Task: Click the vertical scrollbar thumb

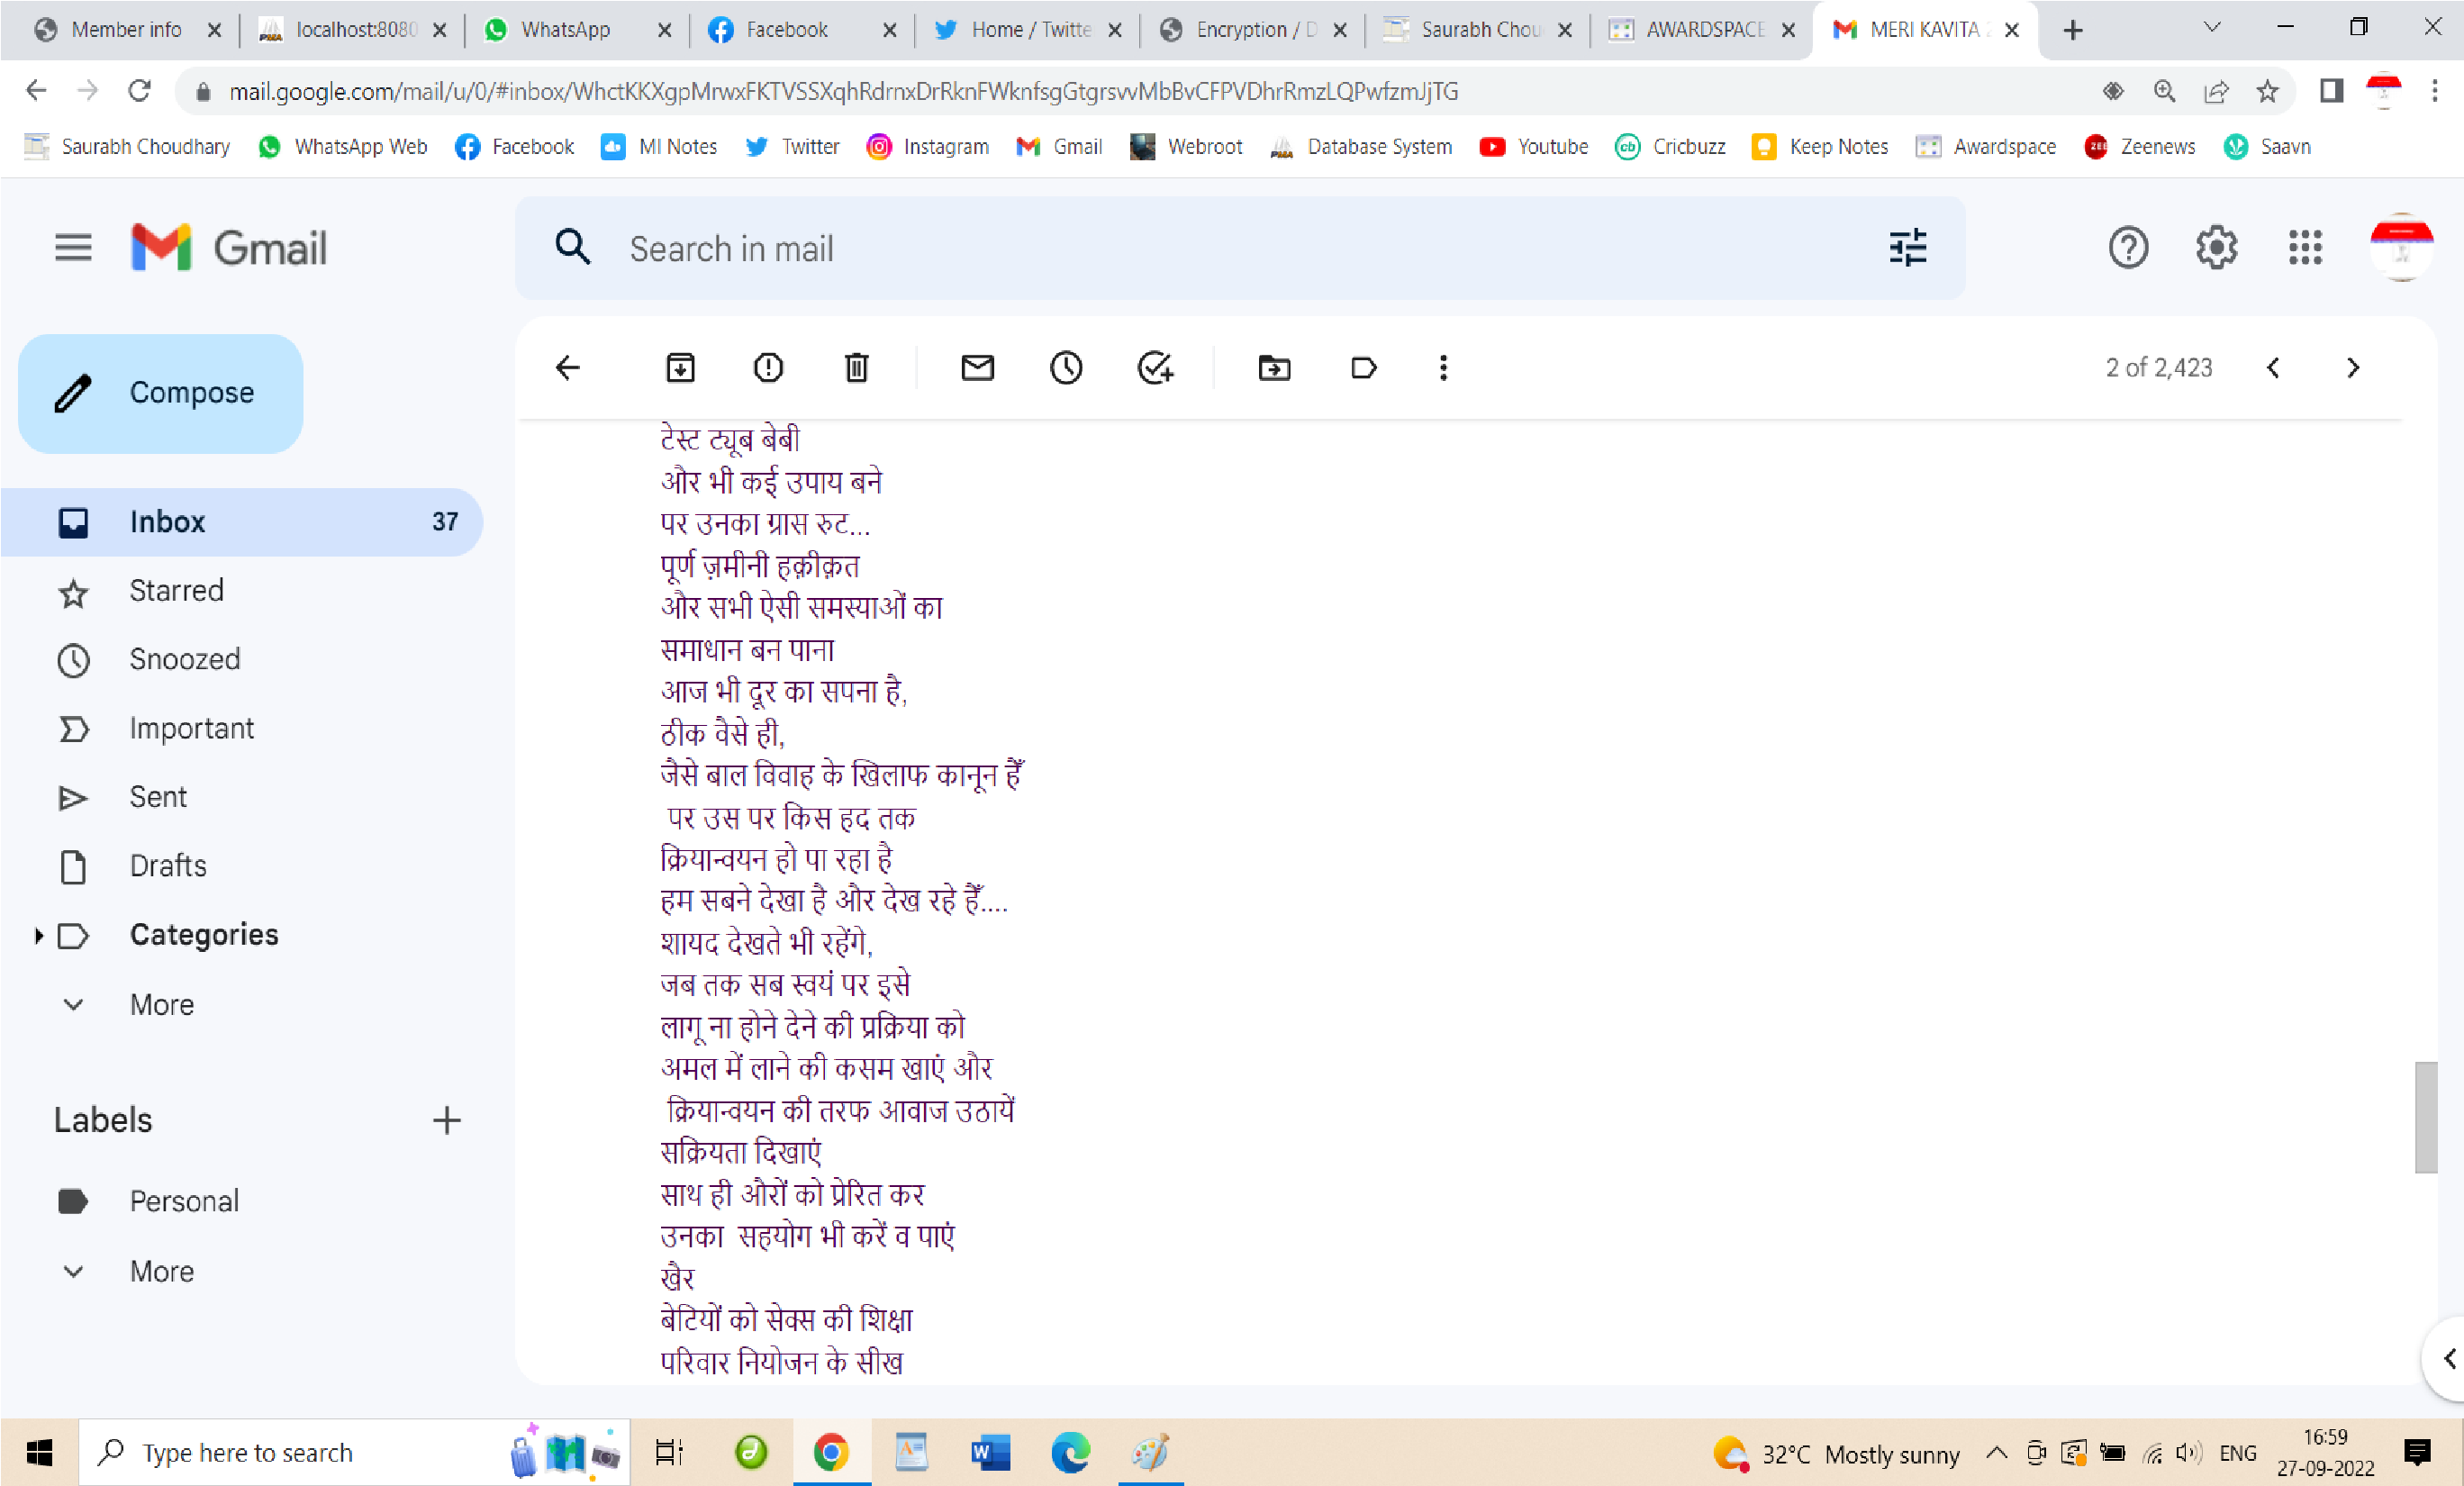Action: tap(2425, 1117)
